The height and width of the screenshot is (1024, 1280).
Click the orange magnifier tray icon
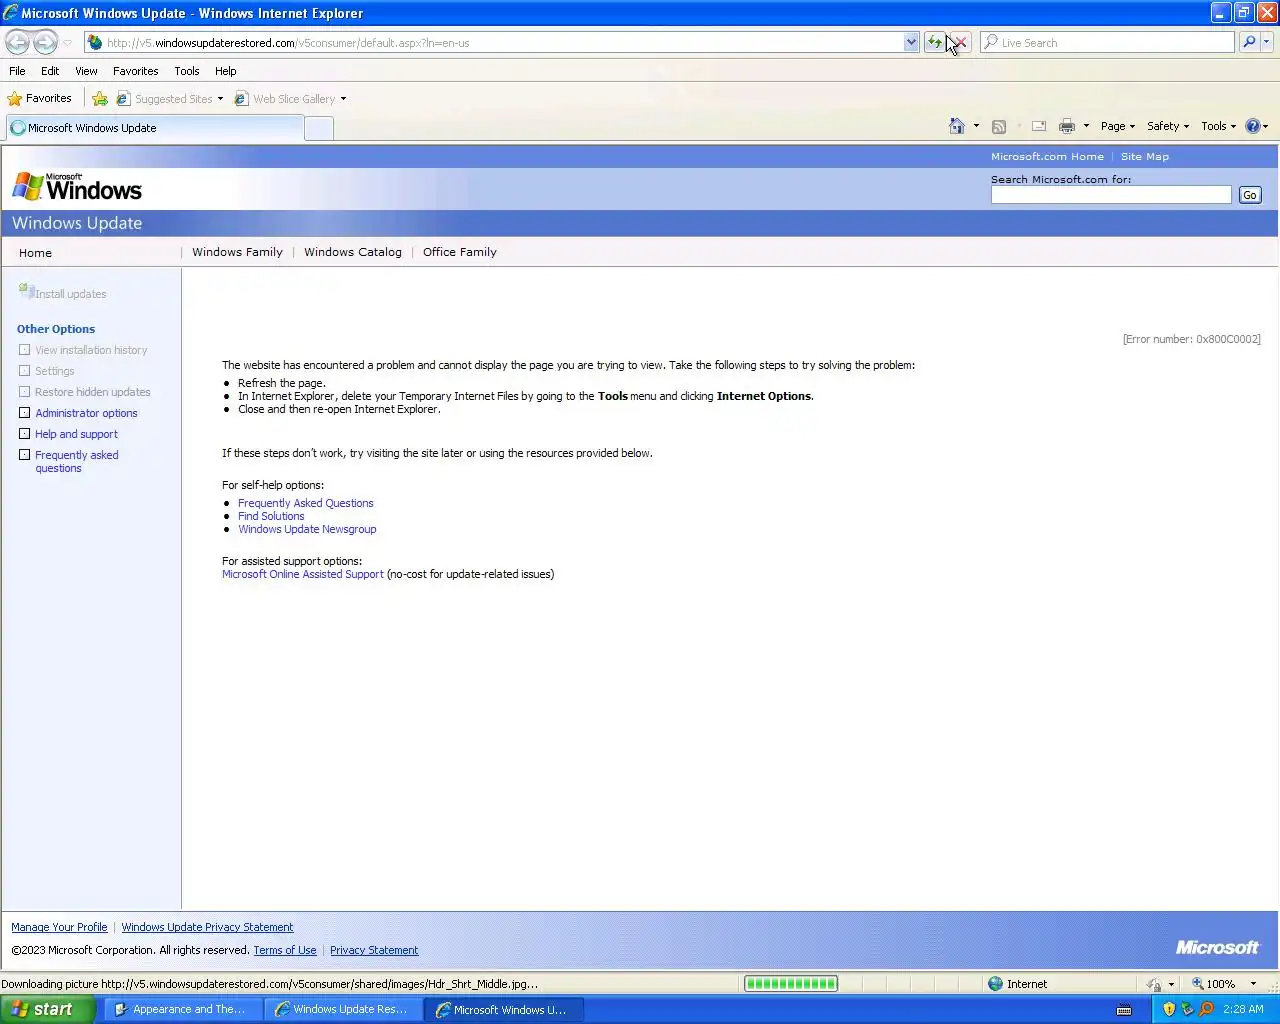pos(1206,1009)
